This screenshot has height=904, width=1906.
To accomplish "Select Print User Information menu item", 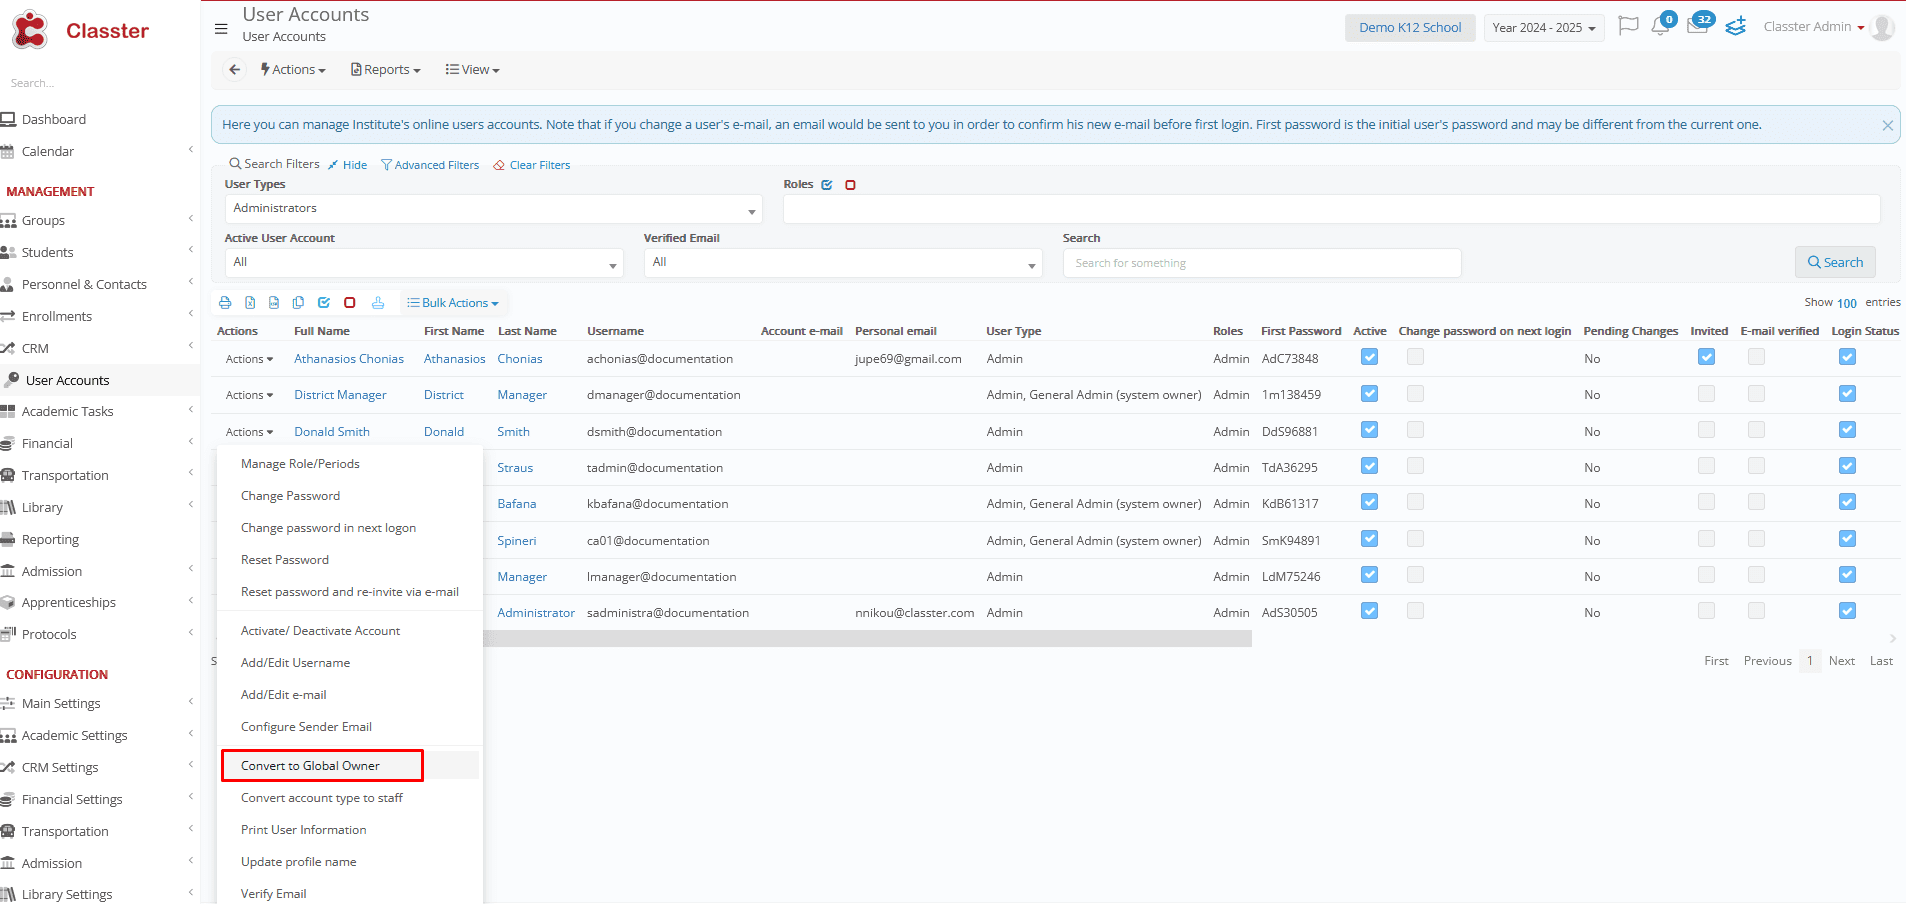I will pos(303,830).
